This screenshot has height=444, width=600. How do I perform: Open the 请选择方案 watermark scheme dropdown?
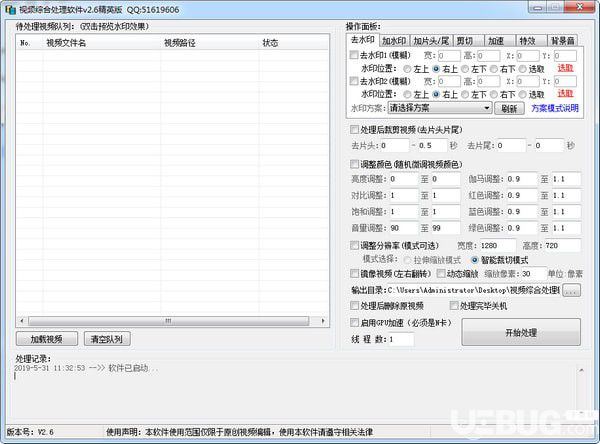tap(439, 108)
